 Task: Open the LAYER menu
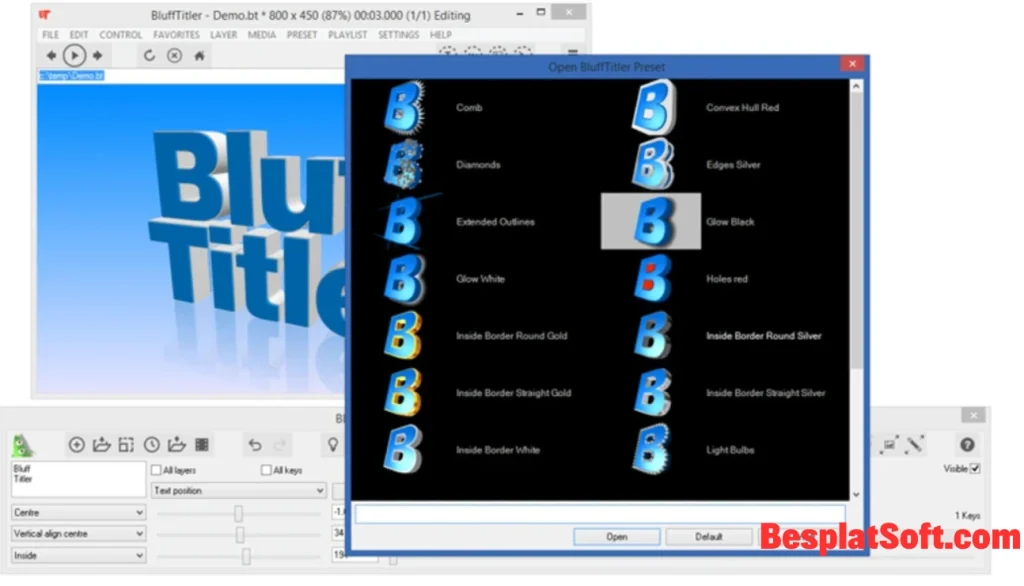[224, 34]
